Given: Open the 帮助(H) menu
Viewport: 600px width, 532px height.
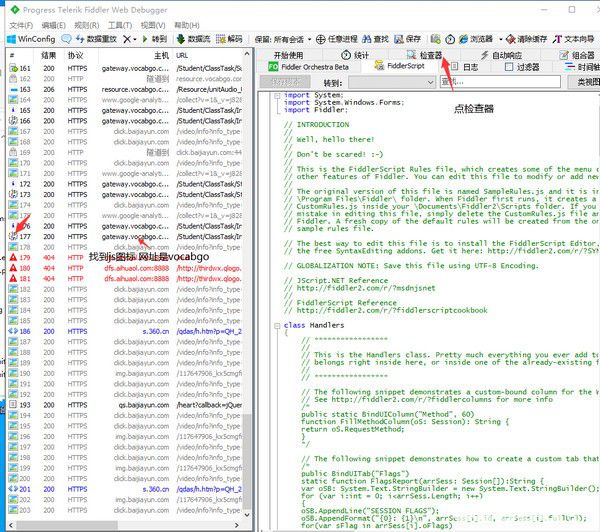Looking at the screenshot, I should click(x=187, y=25).
